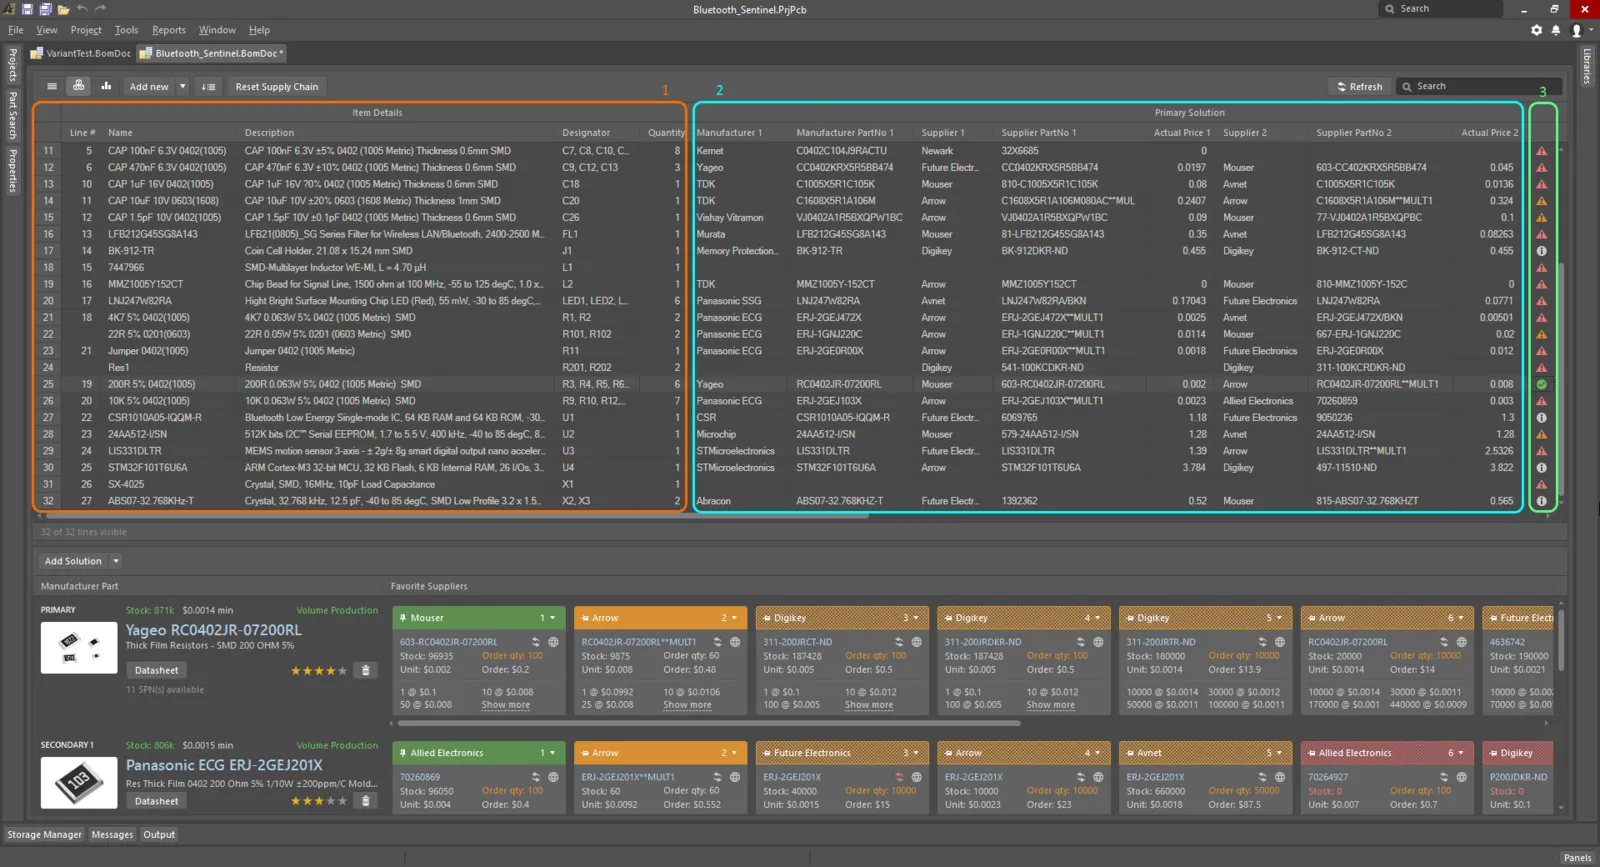Open web link icon for Mouser 603-RC0402JR-07200RL
1600x867 pixels.
[553, 642]
